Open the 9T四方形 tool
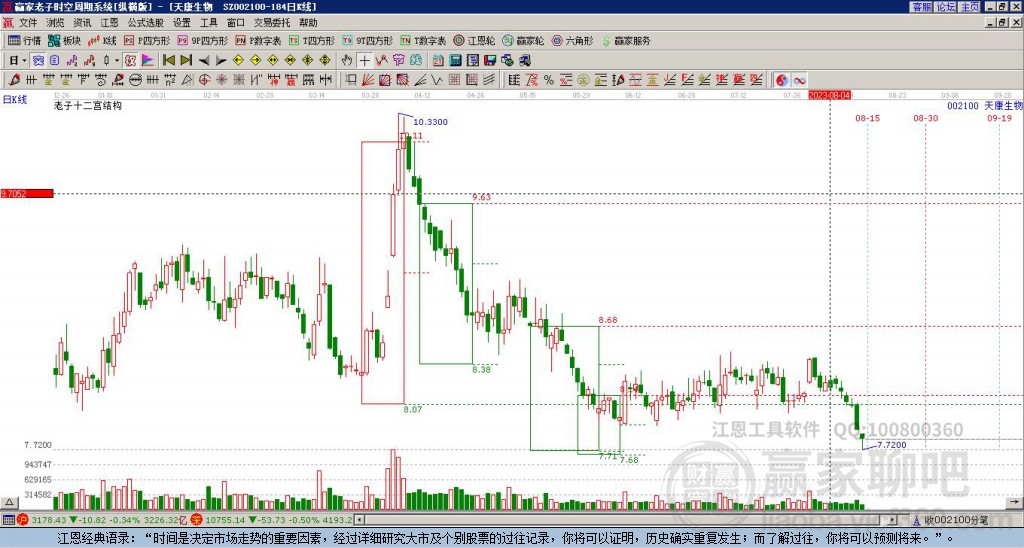The image size is (1024, 548). [x=367, y=40]
